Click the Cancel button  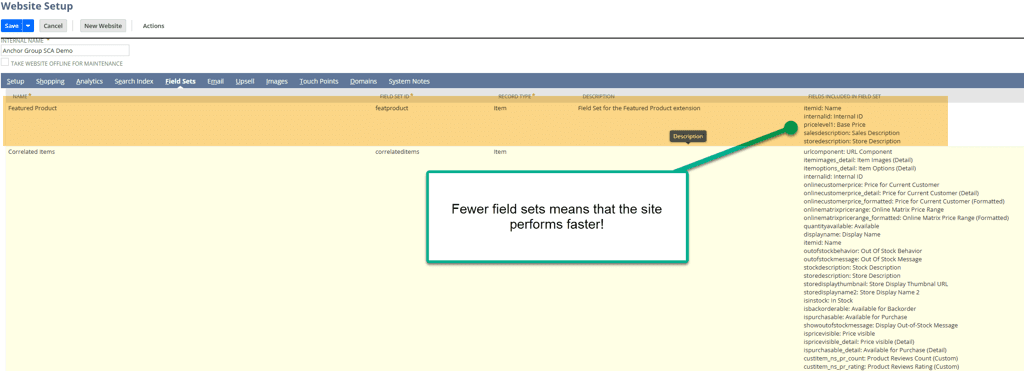[53, 25]
